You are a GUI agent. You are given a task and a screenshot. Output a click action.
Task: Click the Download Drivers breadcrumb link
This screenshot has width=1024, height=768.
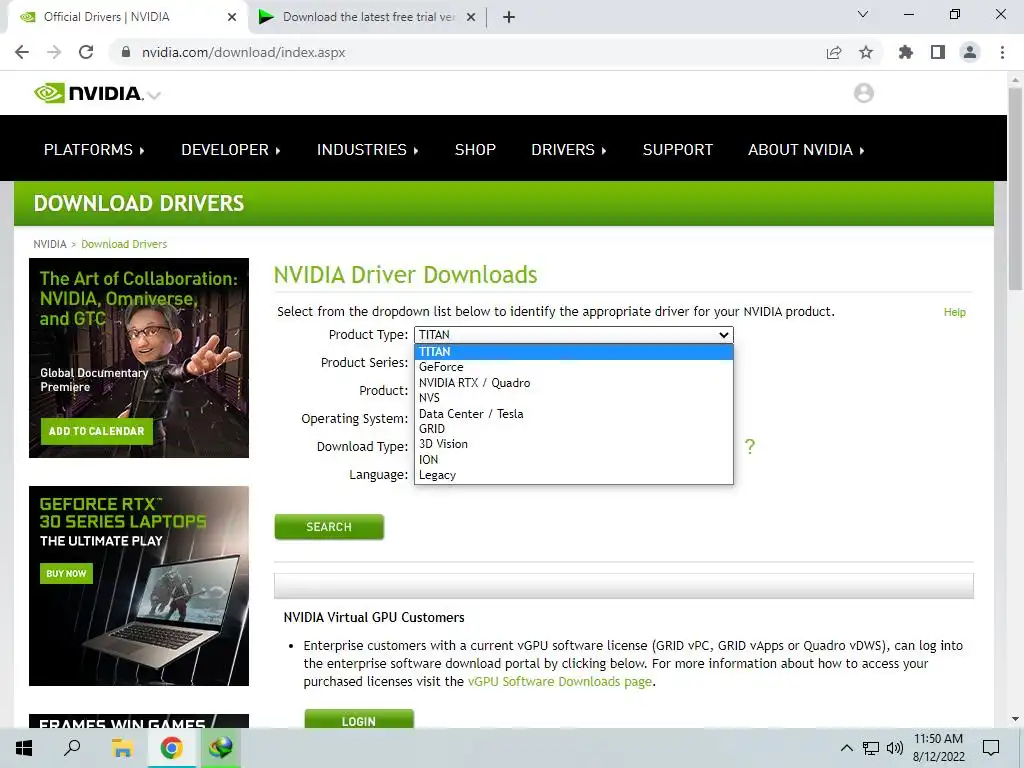pos(124,244)
